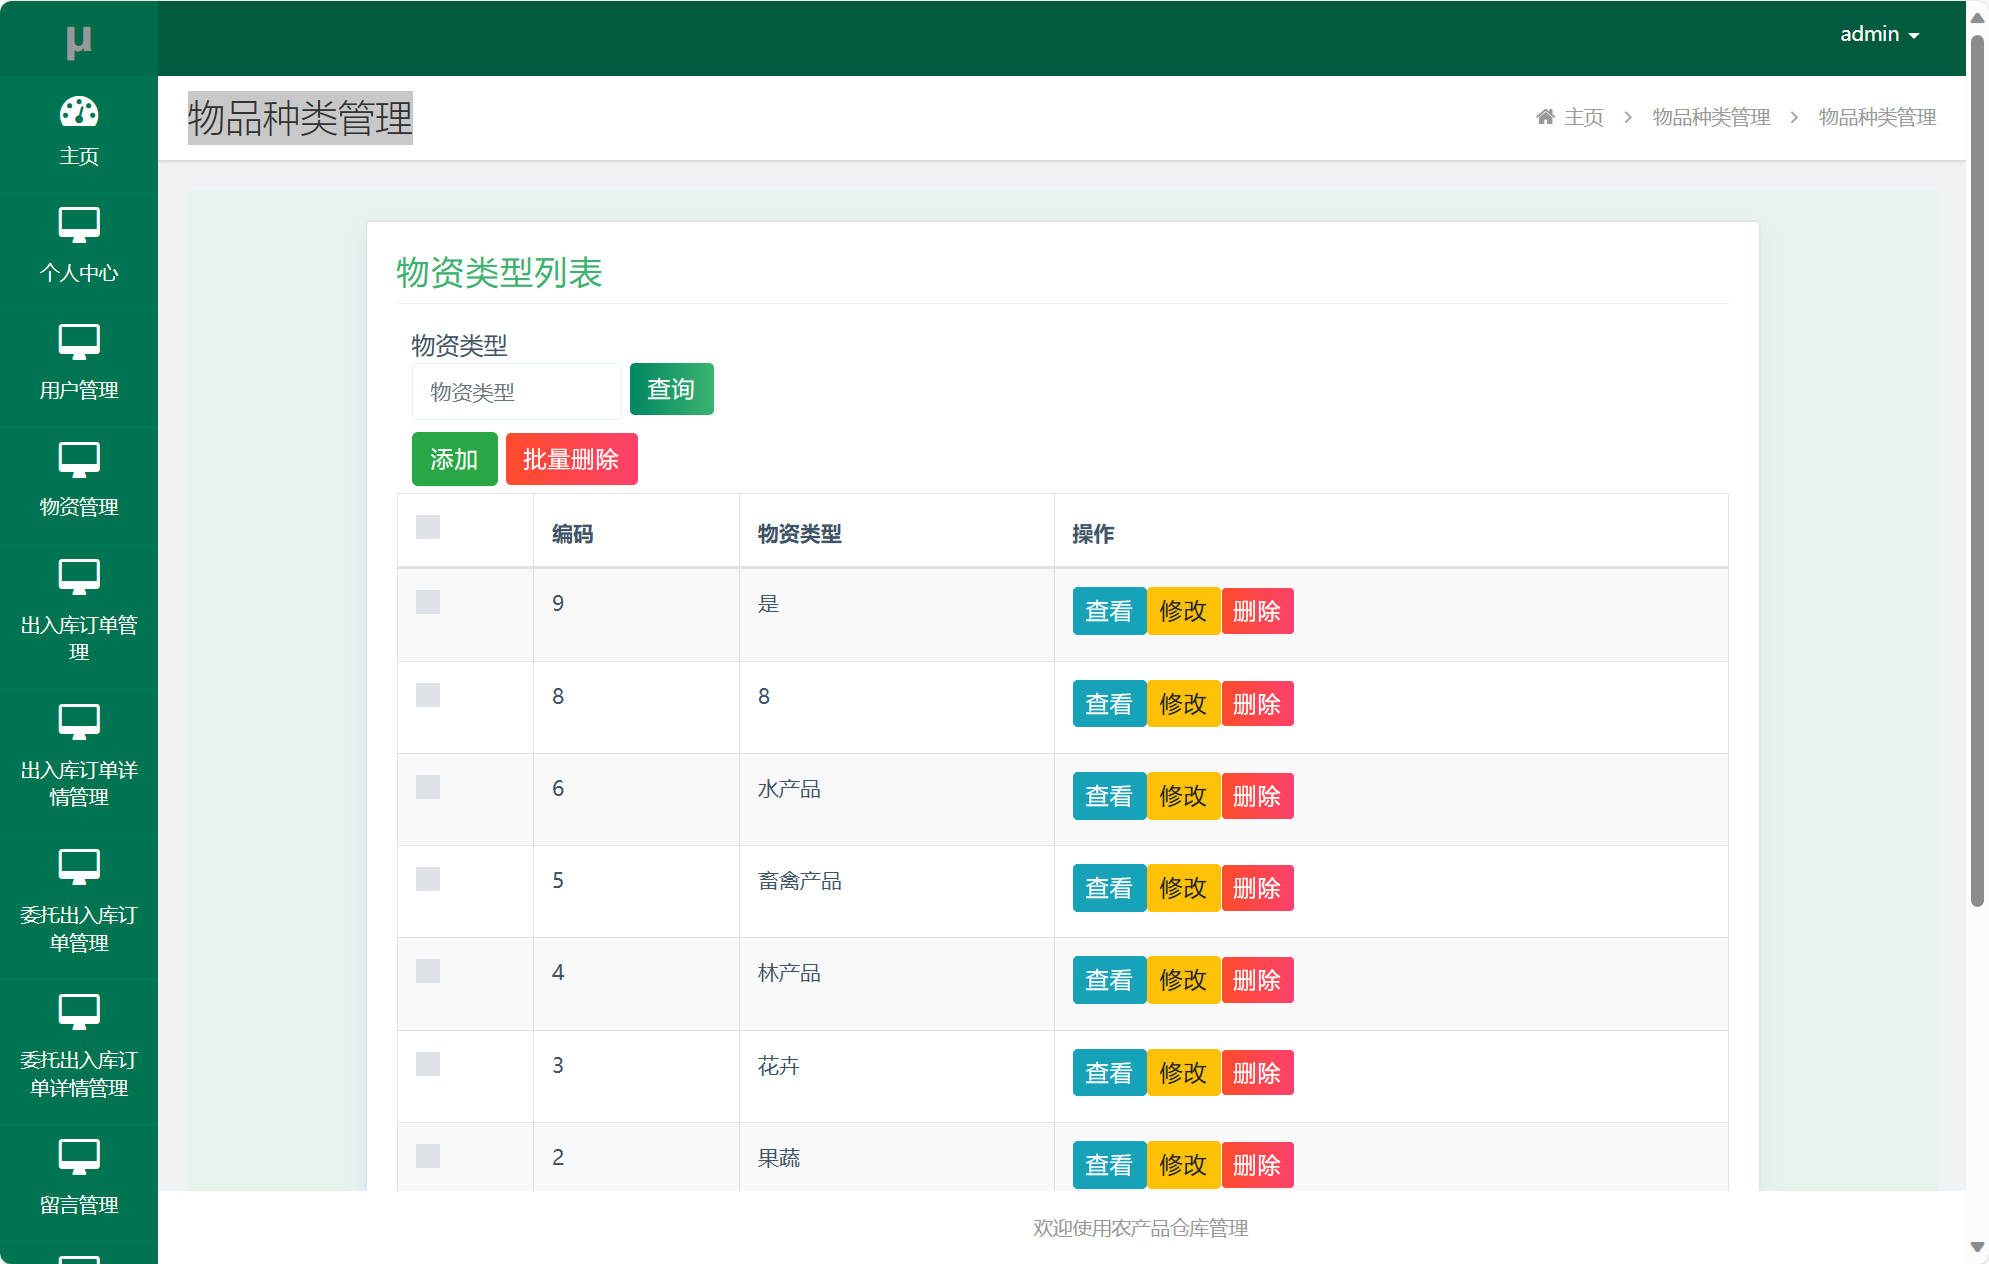Open the admin account dropdown
The width and height of the screenshot is (1989, 1264).
(x=1878, y=33)
